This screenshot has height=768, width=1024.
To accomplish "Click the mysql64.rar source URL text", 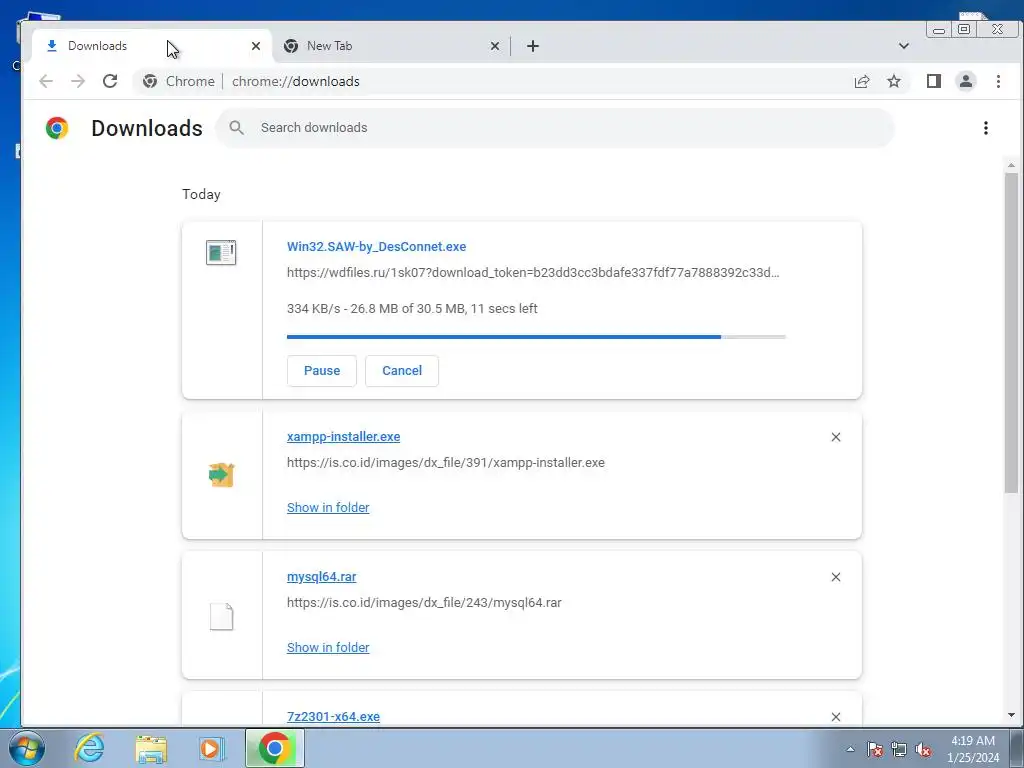I will pyautogui.click(x=424, y=602).
